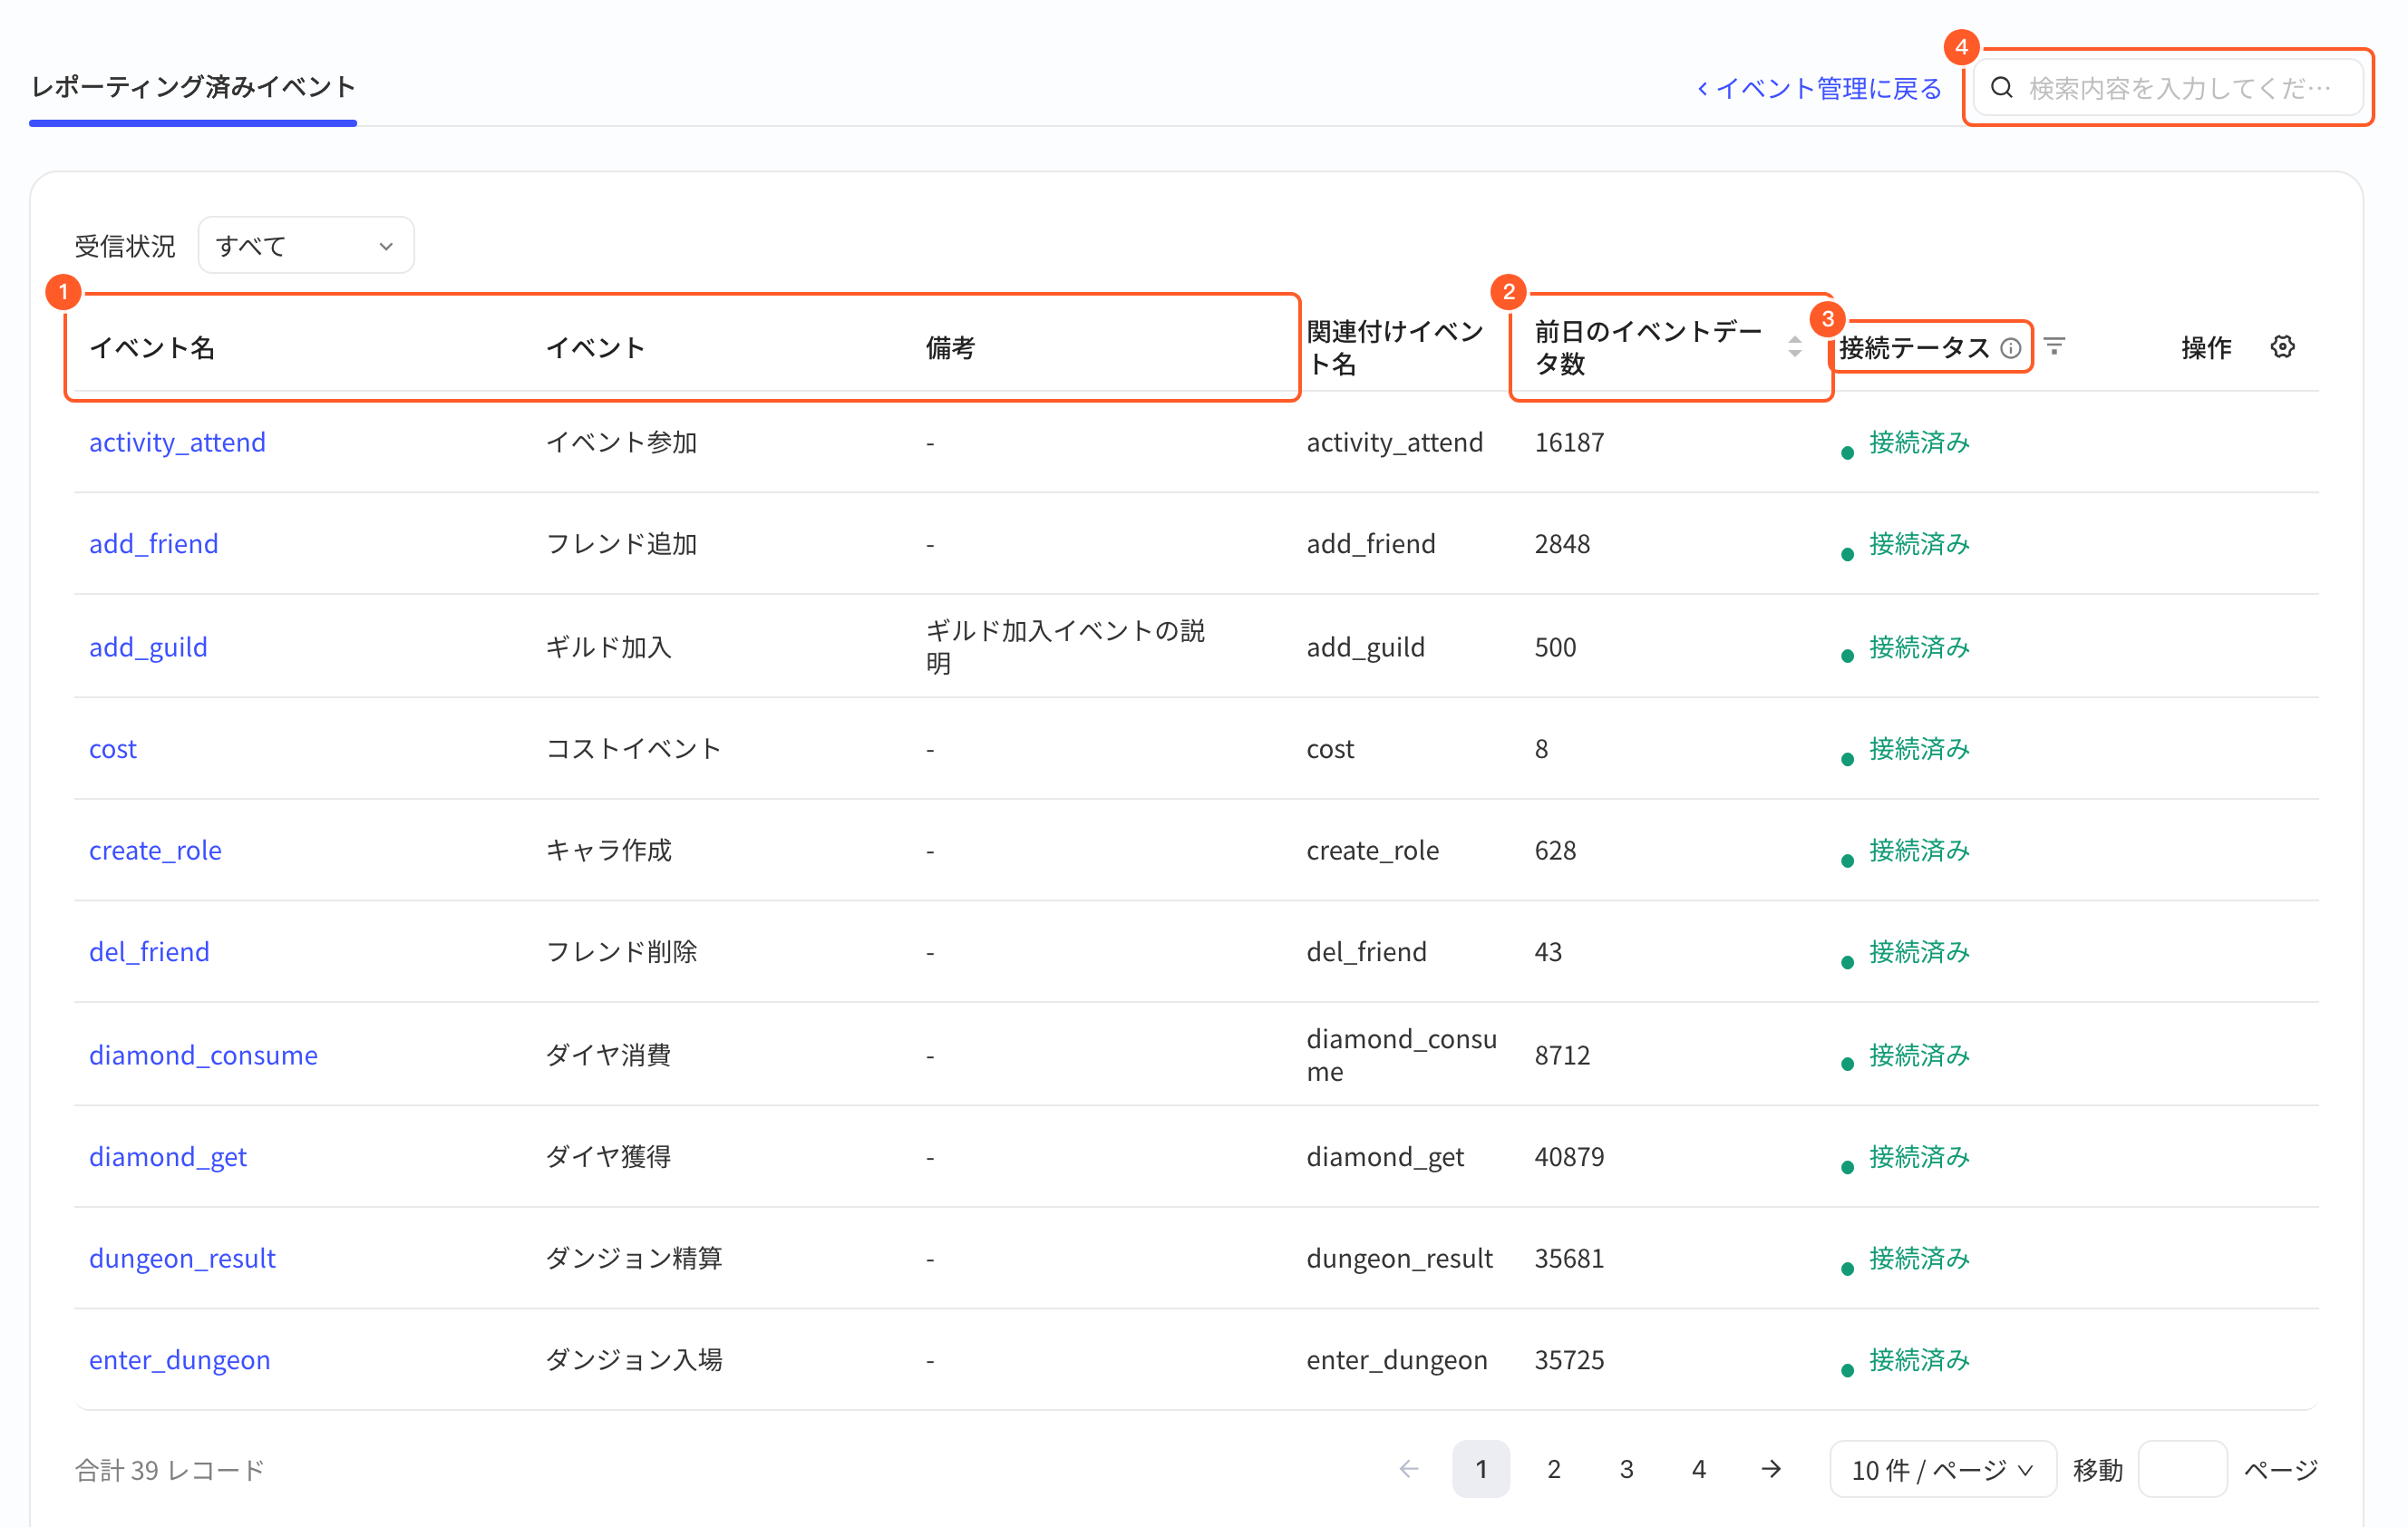Click the イベント名 column header

coord(152,347)
